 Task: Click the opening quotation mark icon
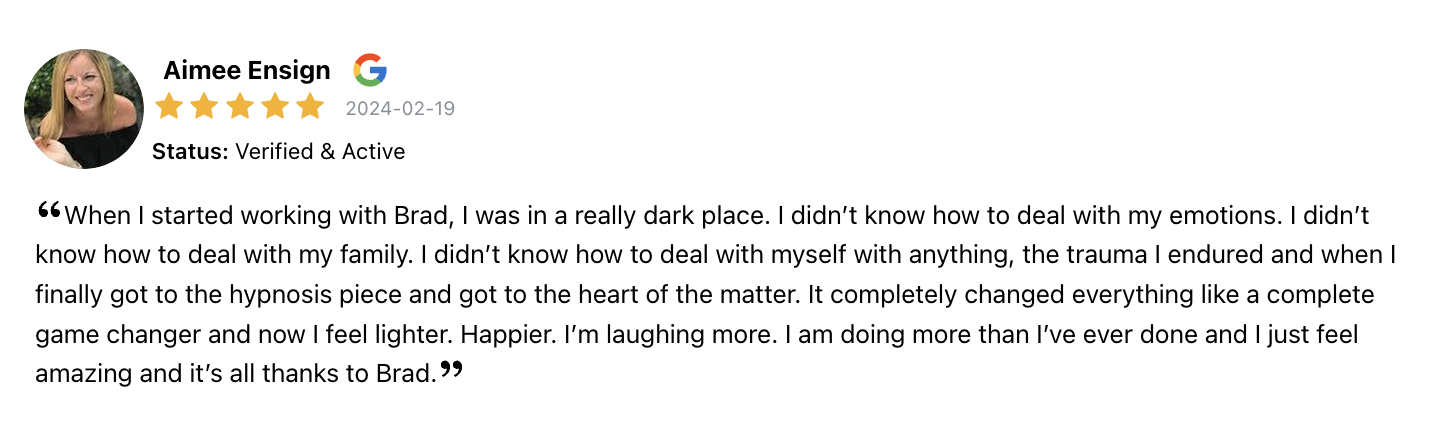48,209
